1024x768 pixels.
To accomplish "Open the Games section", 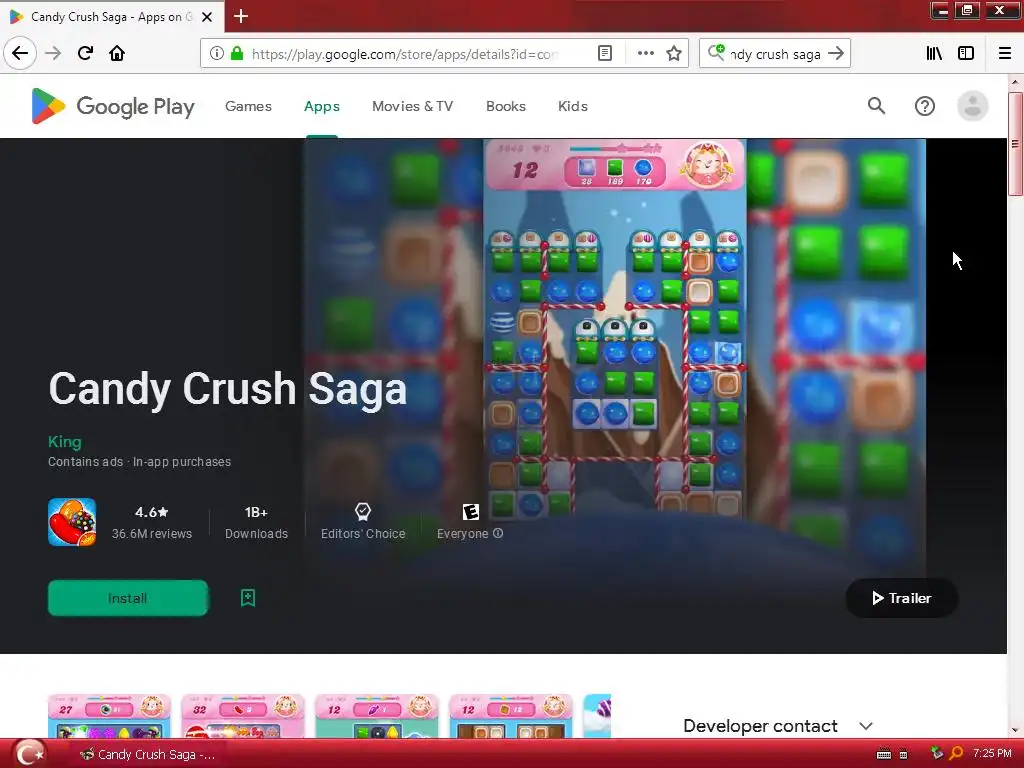I will click(x=248, y=106).
